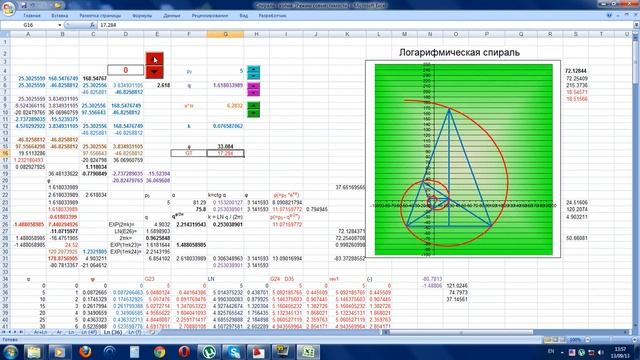Click the horizontal scrollbar at sheet bottom
The width and height of the screenshot is (640, 360).
point(461,333)
